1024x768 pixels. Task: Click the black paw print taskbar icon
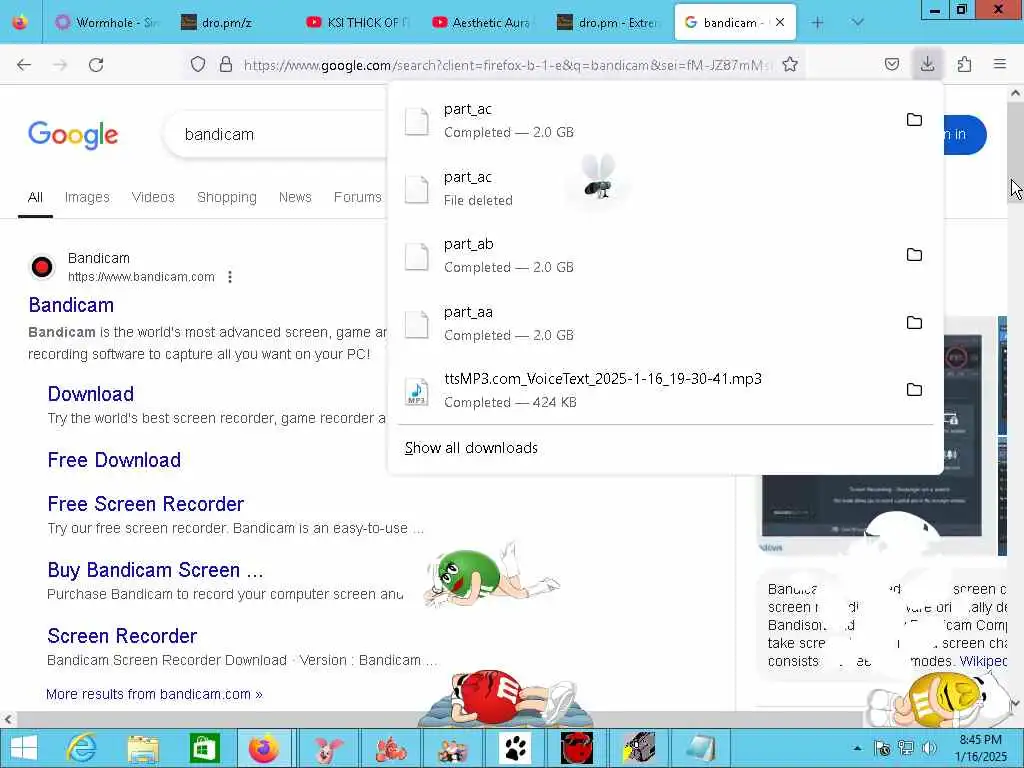click(x=516, y=748)
